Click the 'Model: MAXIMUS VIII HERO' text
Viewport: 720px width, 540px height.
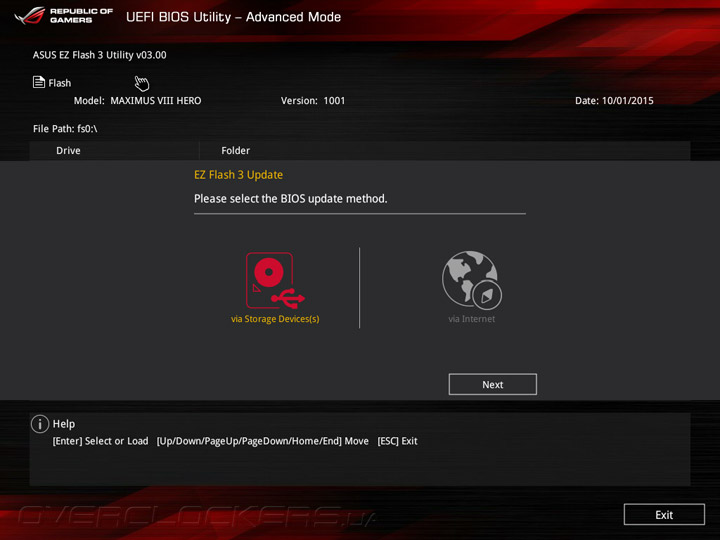(x=137, y=101)
